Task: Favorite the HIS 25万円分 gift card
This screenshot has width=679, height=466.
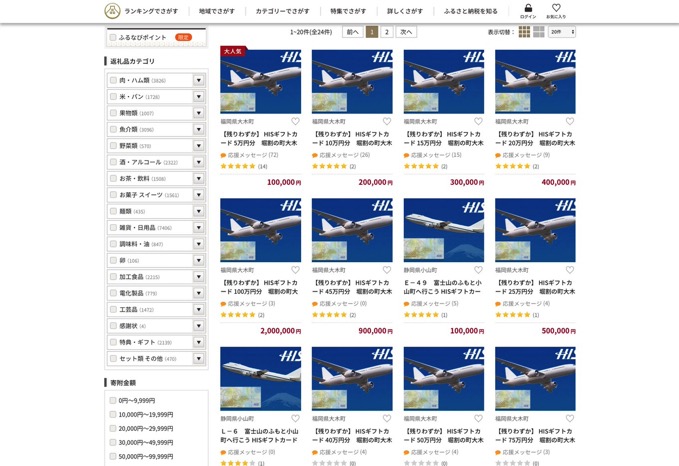Action: [570, 270]
